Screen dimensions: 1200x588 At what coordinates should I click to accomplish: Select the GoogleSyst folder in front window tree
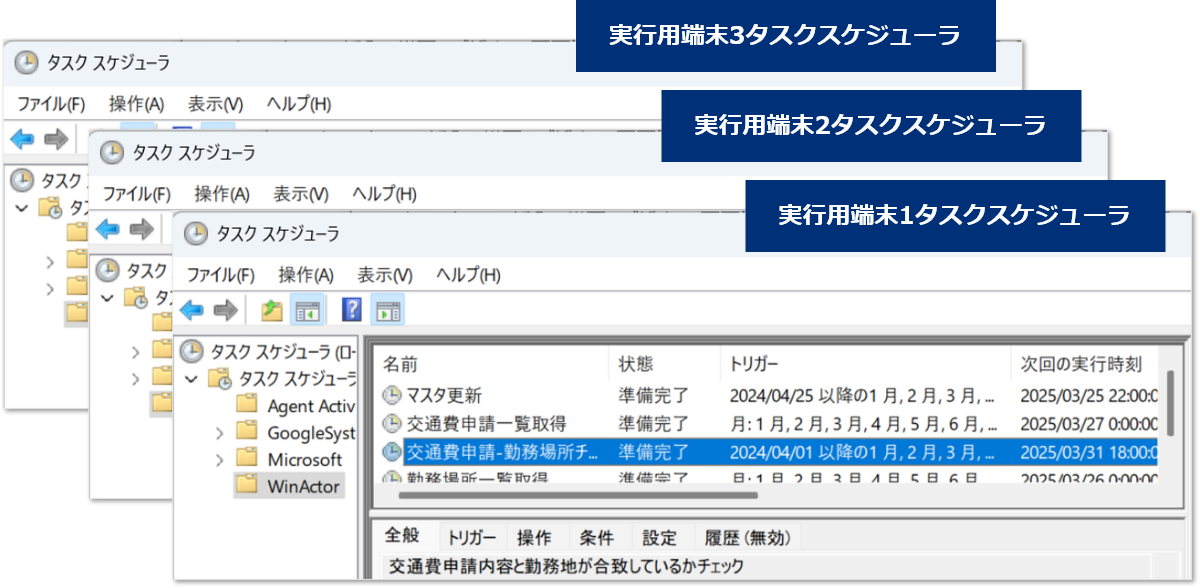[x=311, y=432]
